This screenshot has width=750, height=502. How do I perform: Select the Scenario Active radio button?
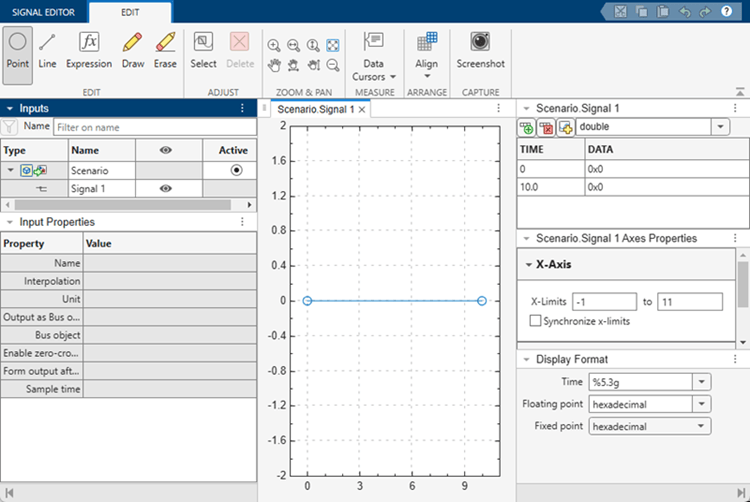[236, 170]
